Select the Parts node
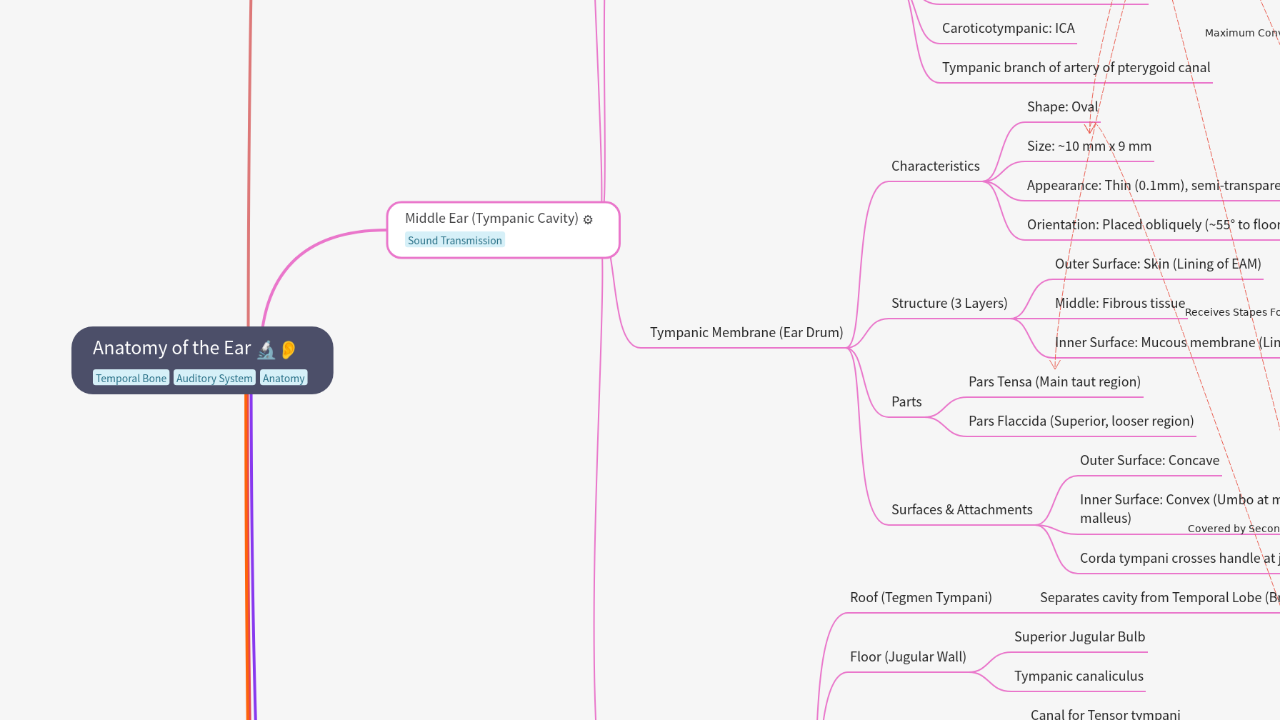Screen dimensions: 1280x720 pos(906,401)
